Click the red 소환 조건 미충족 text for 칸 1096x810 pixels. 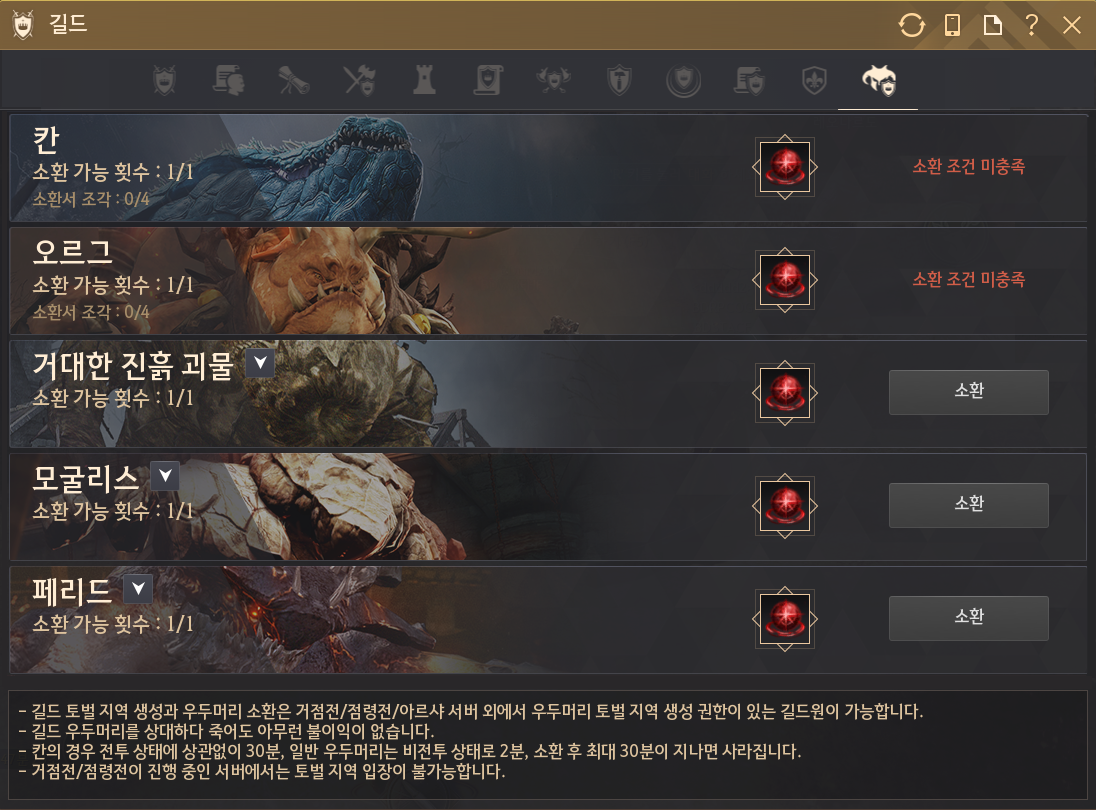(x=969, y=166)
